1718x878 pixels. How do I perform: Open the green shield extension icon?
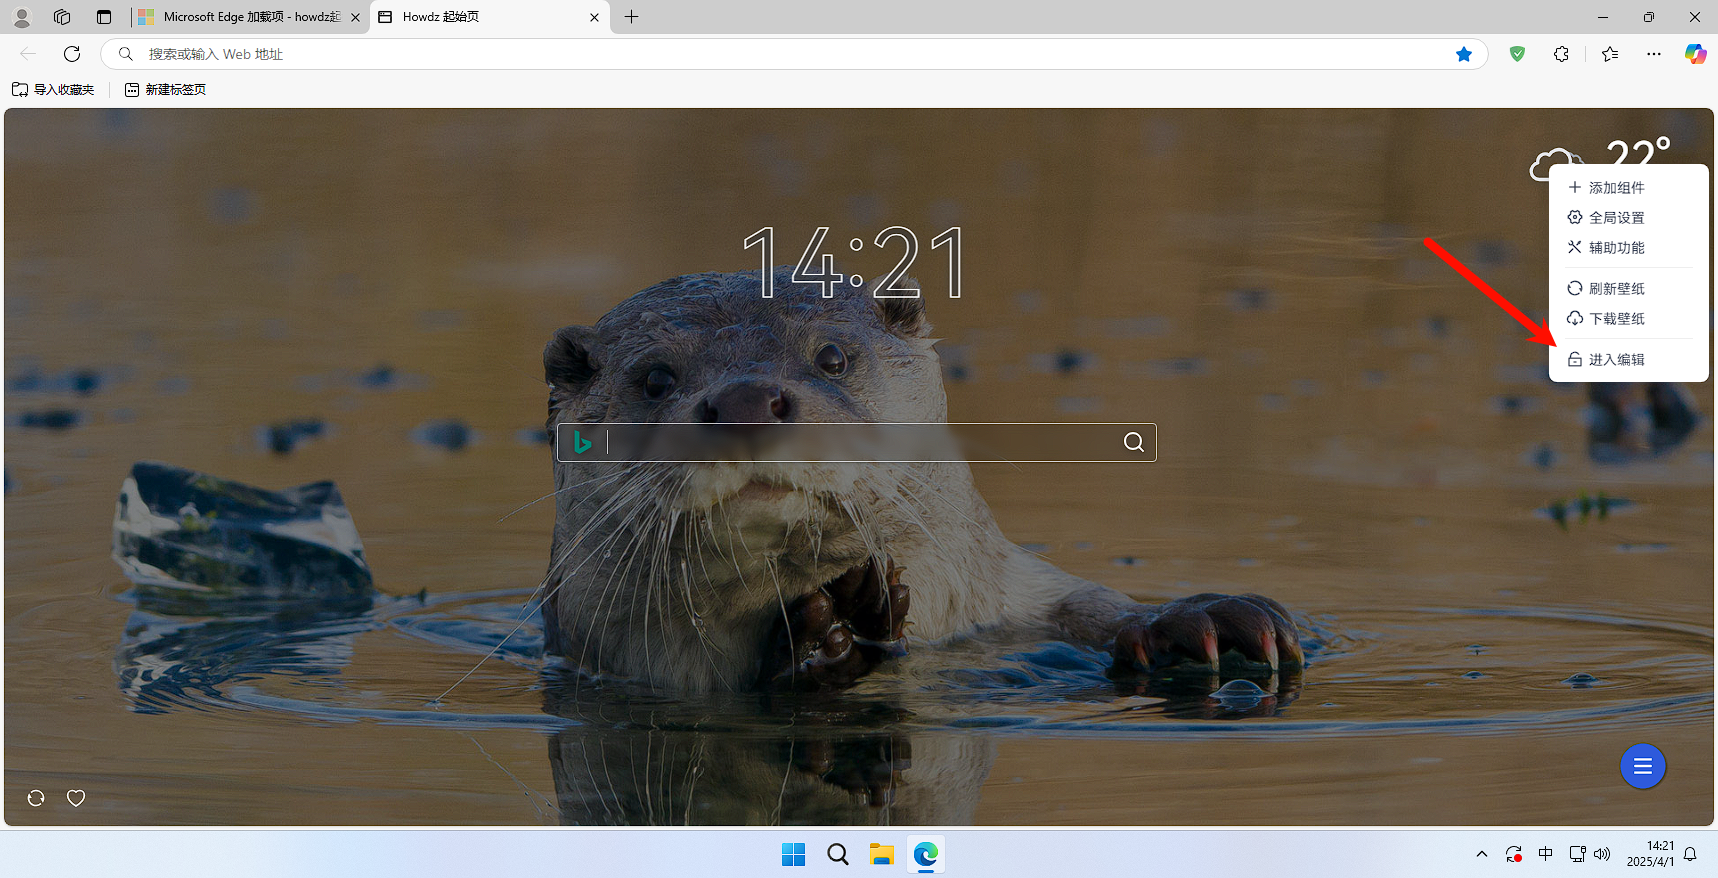(1517, 54)
